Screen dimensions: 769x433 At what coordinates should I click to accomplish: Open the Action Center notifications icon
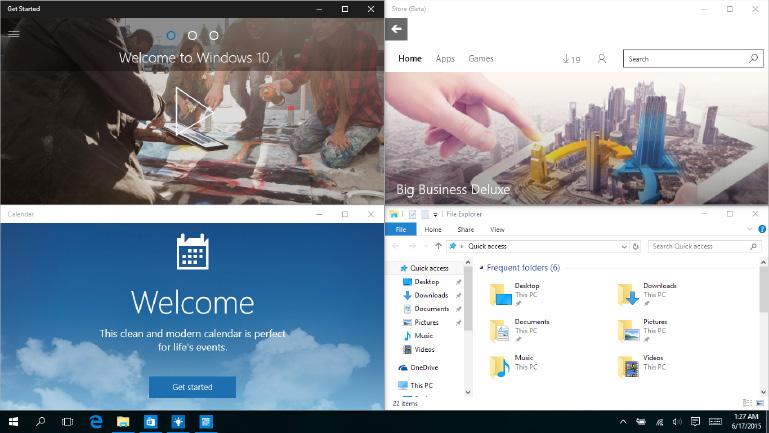[695, 422]
